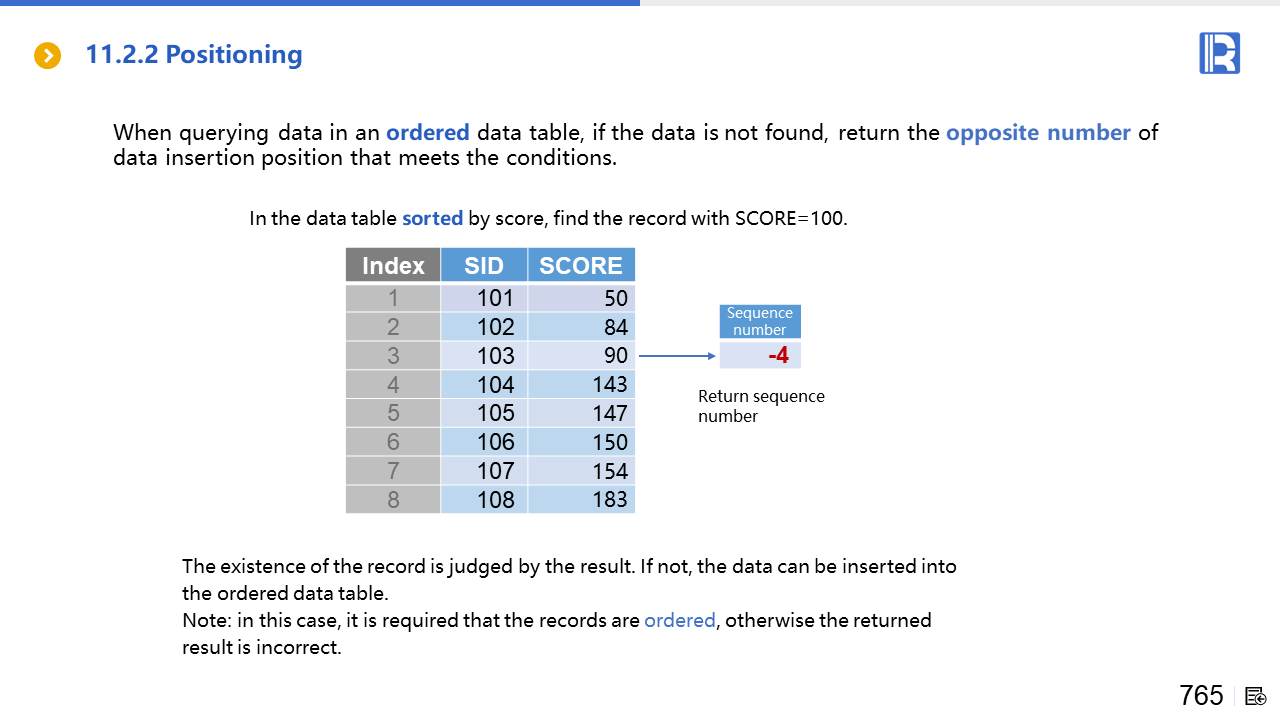Image resolution: width=1280 pixels, height=720 pixels.
Task: Select the SCORE cell with value 90
Action: [581, 355]
